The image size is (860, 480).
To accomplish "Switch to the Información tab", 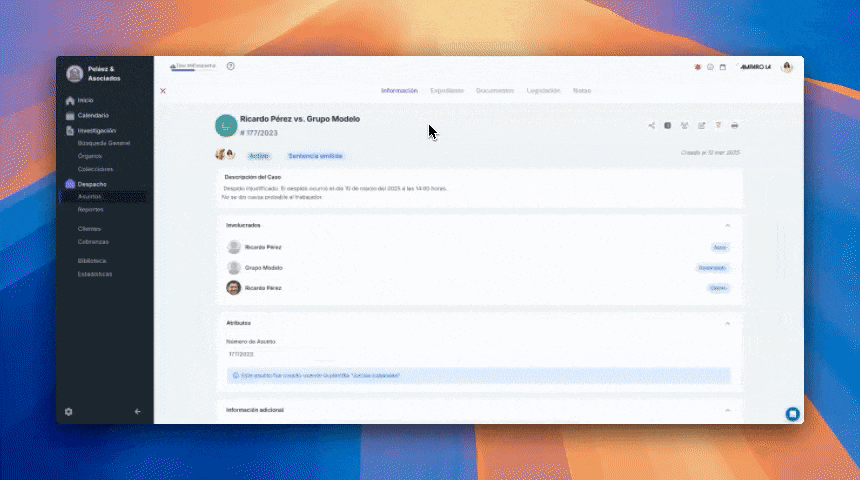I will coord(399,91).
